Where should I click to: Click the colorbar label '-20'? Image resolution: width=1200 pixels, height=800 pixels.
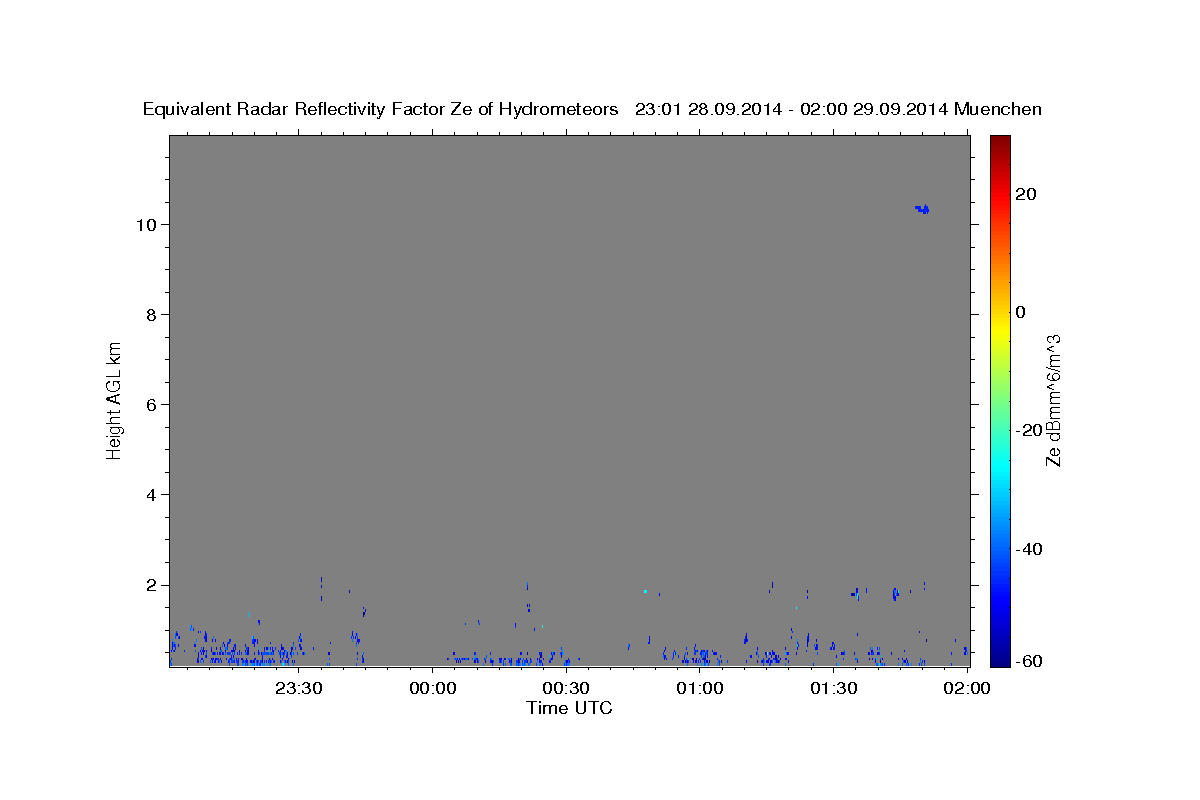[1027, 430]
